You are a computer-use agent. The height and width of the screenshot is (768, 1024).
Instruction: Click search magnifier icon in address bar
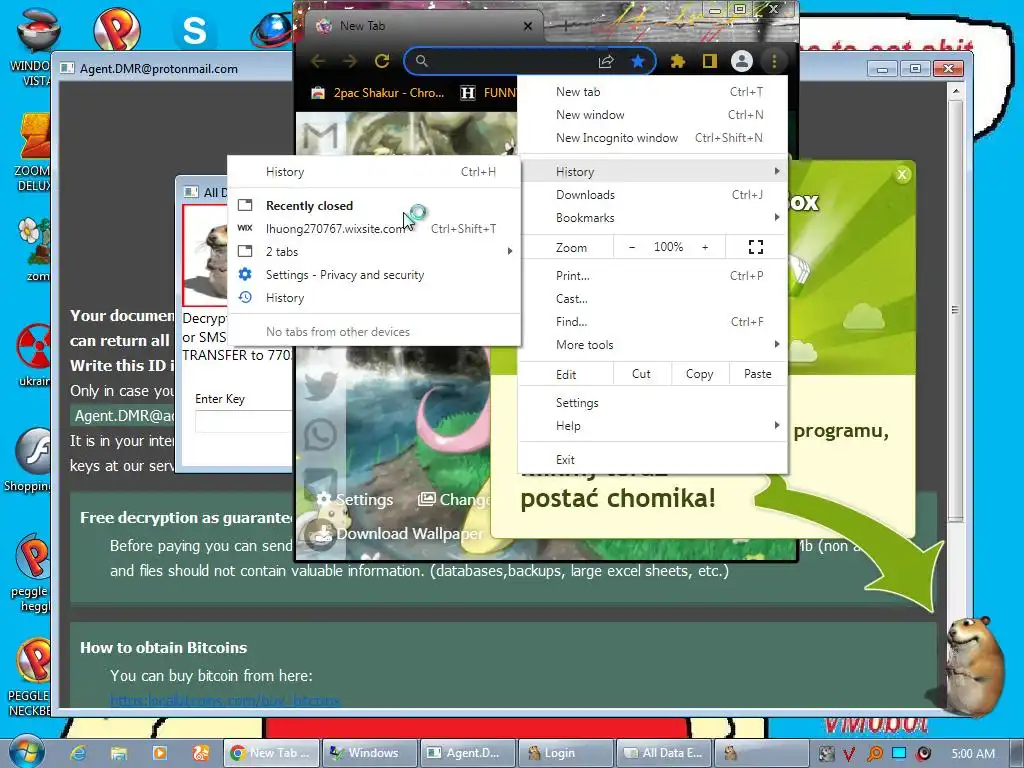(422, 61)
